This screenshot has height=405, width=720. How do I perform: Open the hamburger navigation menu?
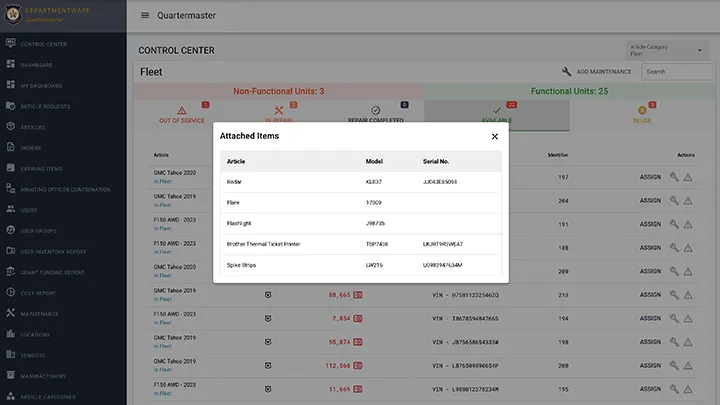(145, 15)
